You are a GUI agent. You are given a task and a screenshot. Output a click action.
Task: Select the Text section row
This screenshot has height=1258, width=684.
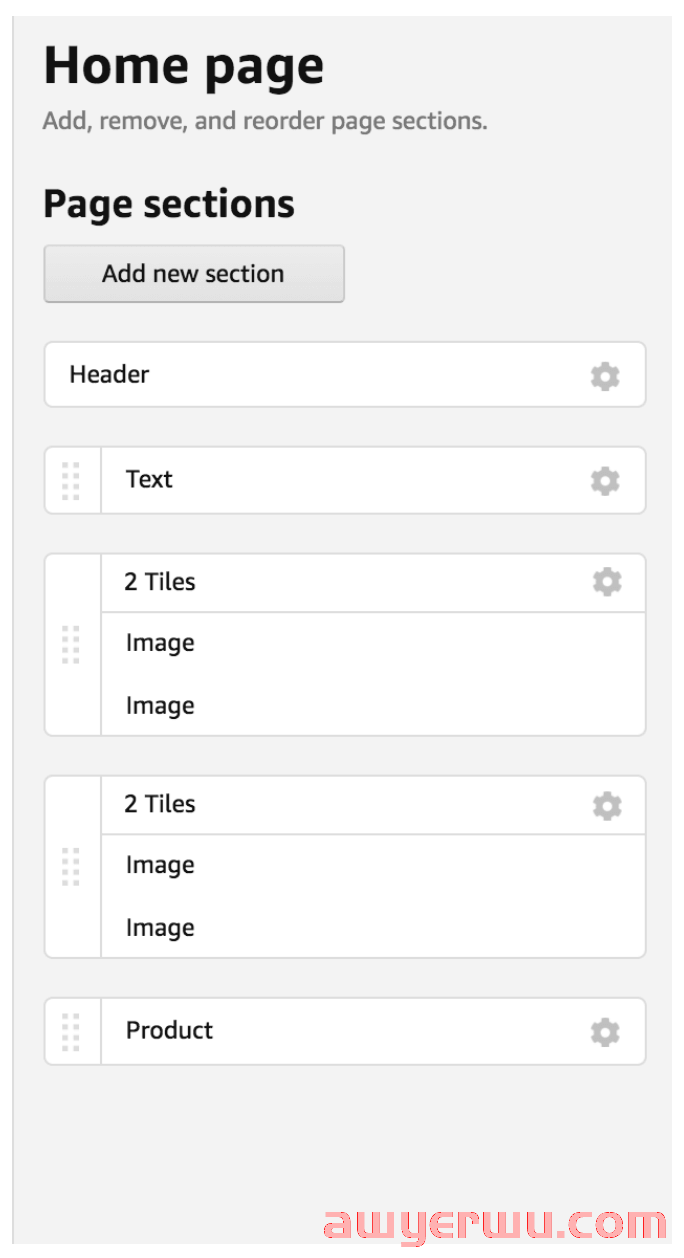[x=373, y=480]
